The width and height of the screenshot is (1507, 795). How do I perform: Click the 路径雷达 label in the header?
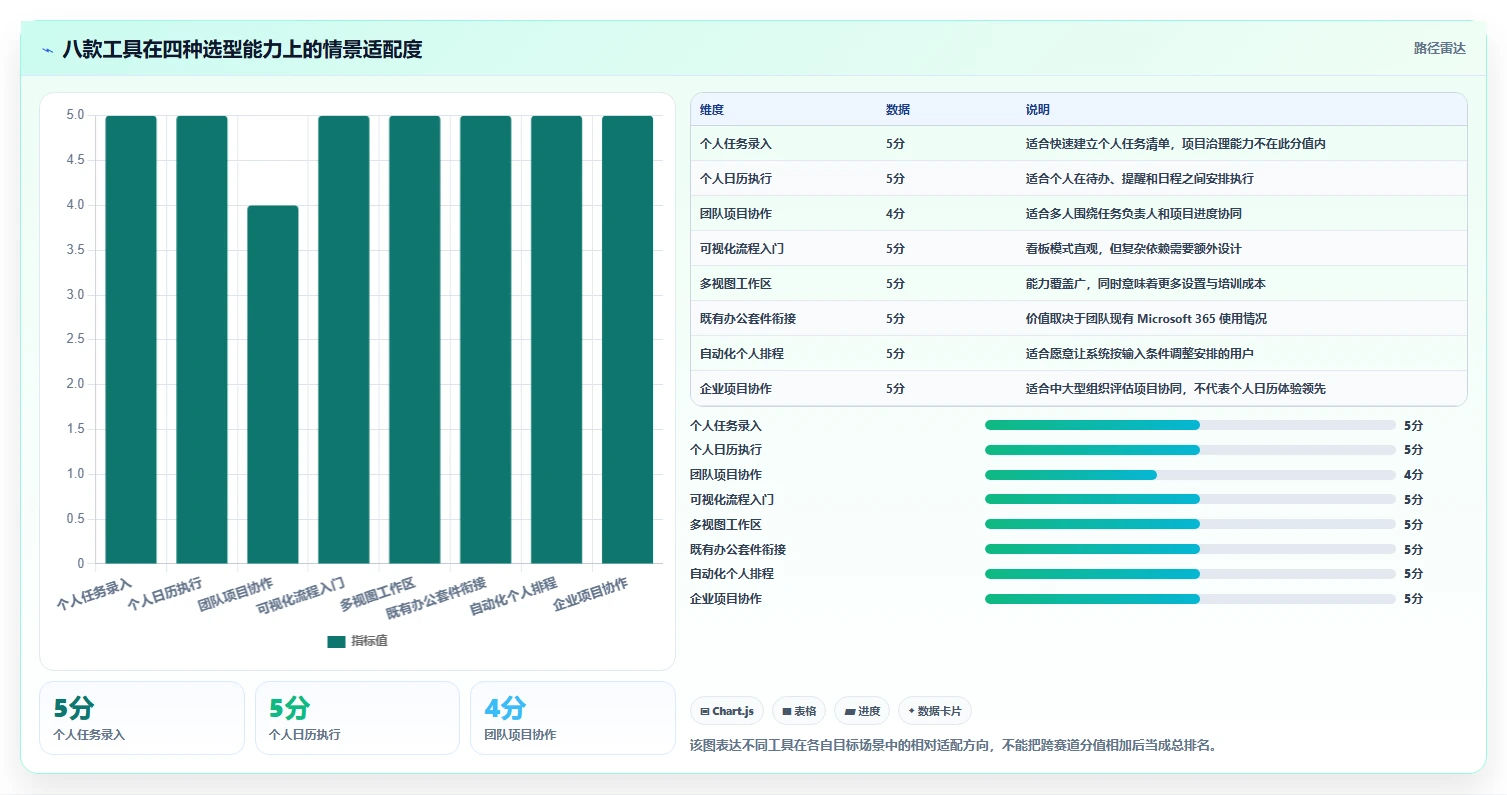(x=1439, y=49)
